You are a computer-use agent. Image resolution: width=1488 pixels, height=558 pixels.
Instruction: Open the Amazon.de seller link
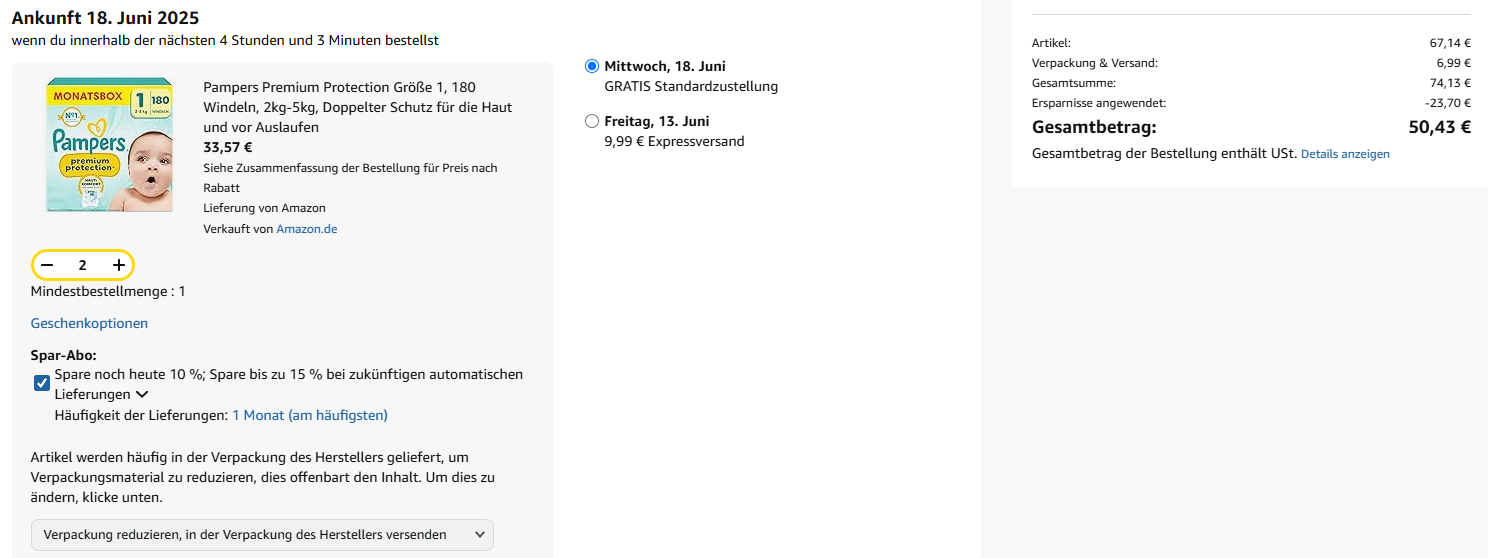pos(306,229)
